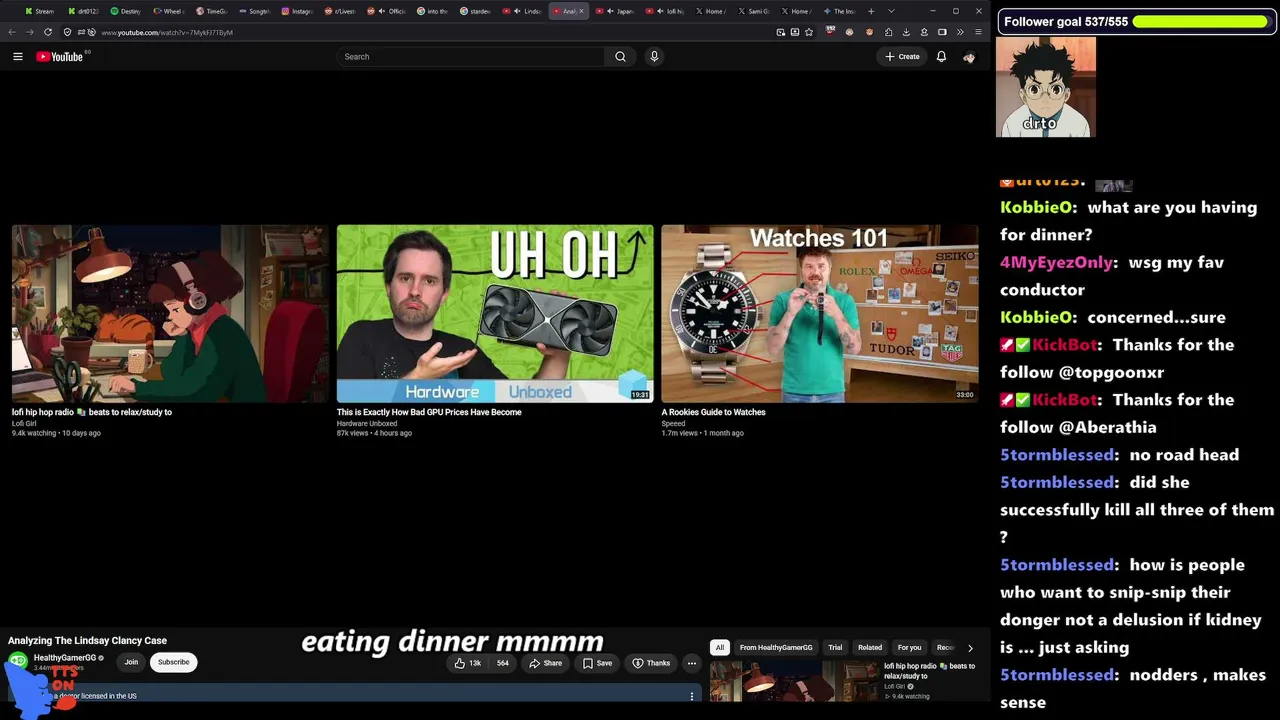Open the sidebar lofi hip hop radio thumbnail
1280x720 pixels.
794,681
